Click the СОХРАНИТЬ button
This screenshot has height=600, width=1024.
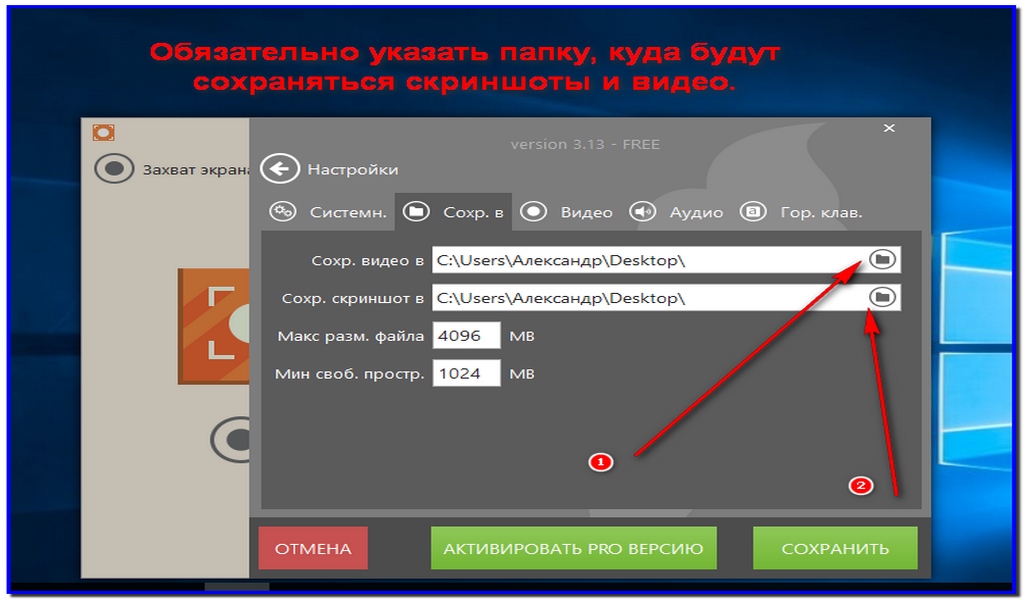click(836, 547)
